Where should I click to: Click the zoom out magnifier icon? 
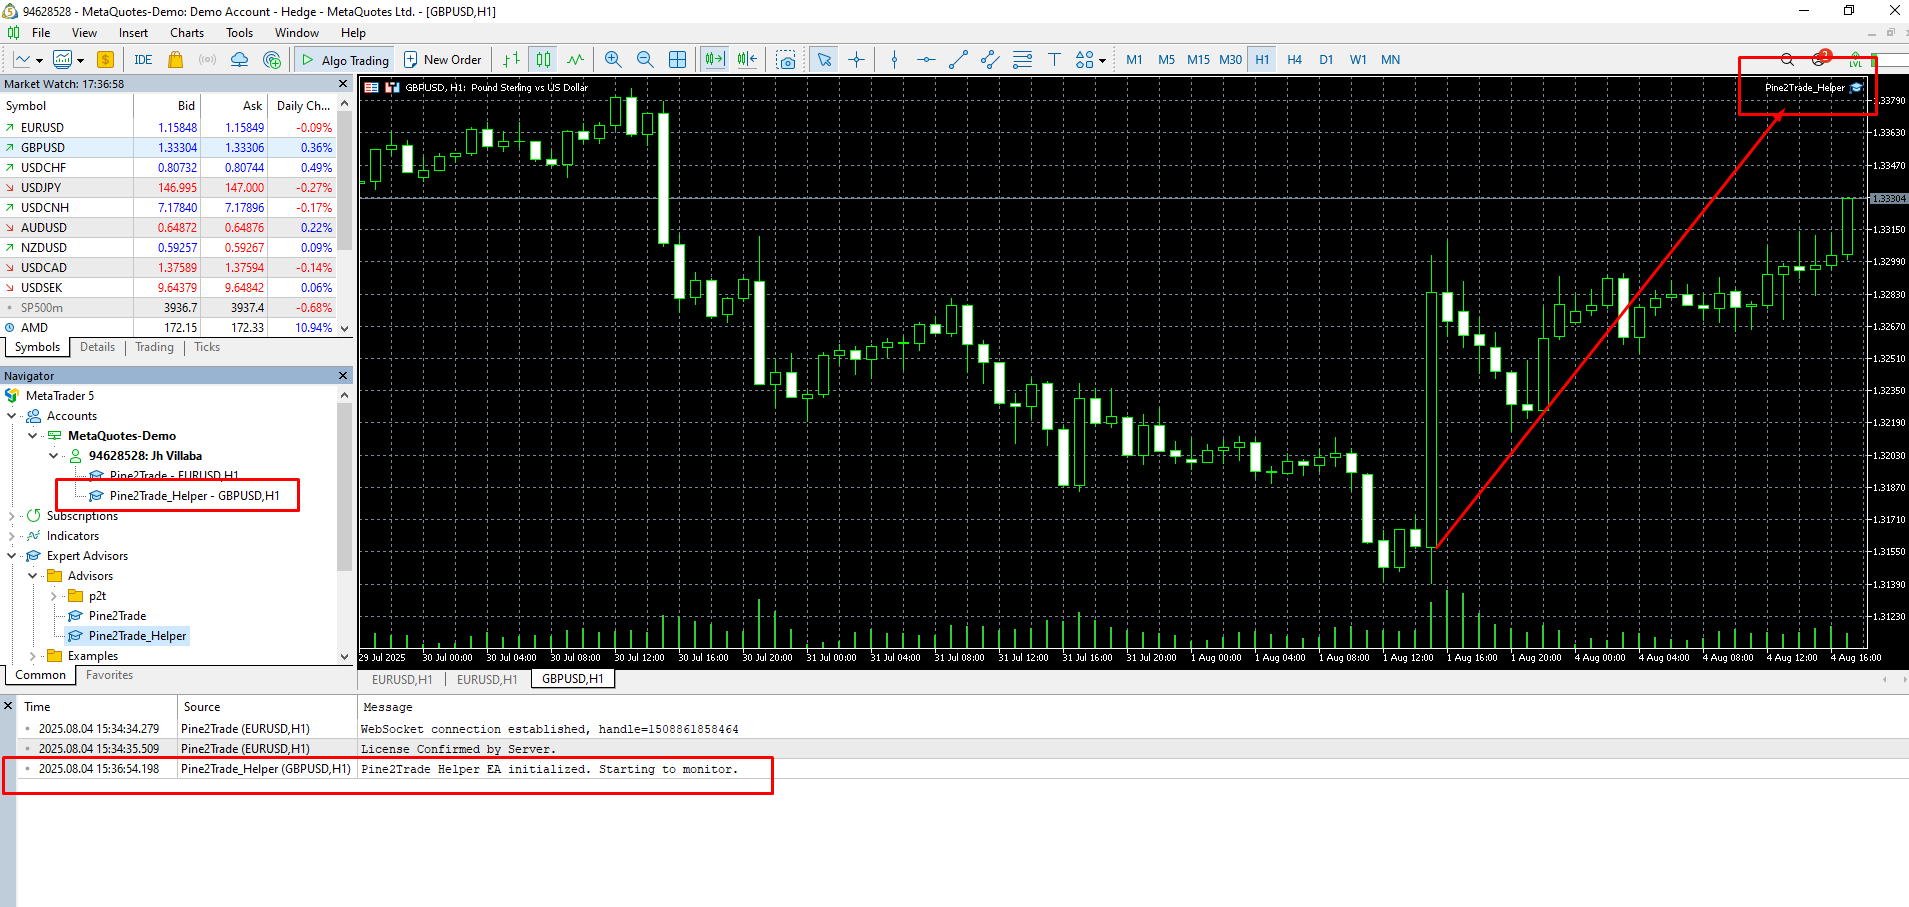(x=645, y=60)
